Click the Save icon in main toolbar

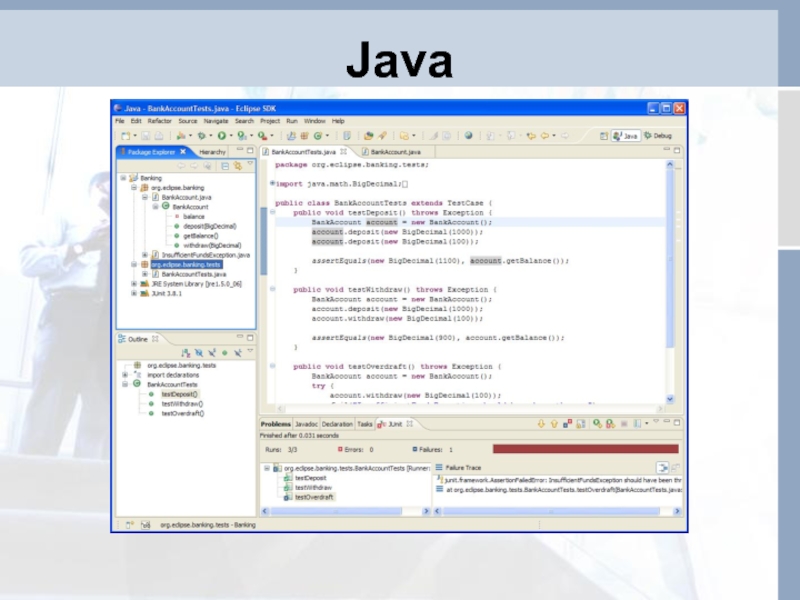click(x=145, y=135)
